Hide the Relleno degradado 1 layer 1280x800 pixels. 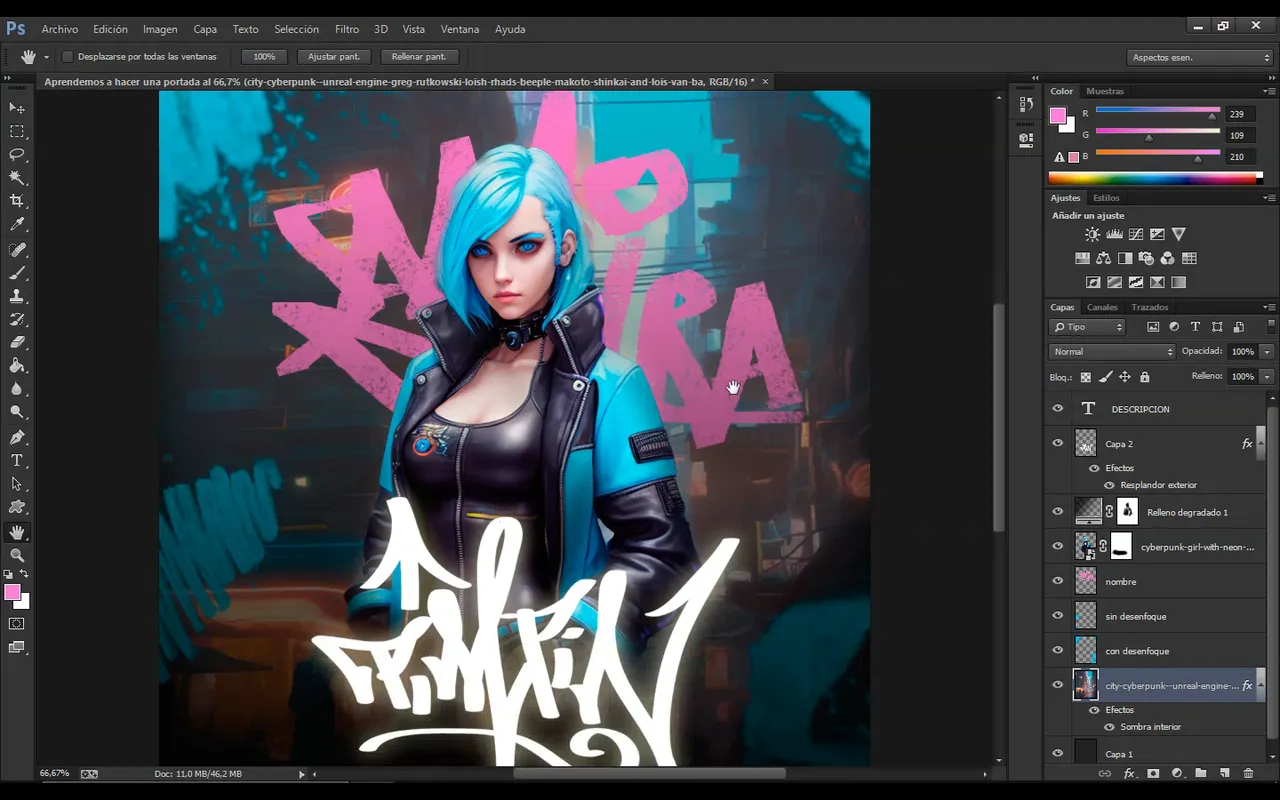click(1058, 511)
